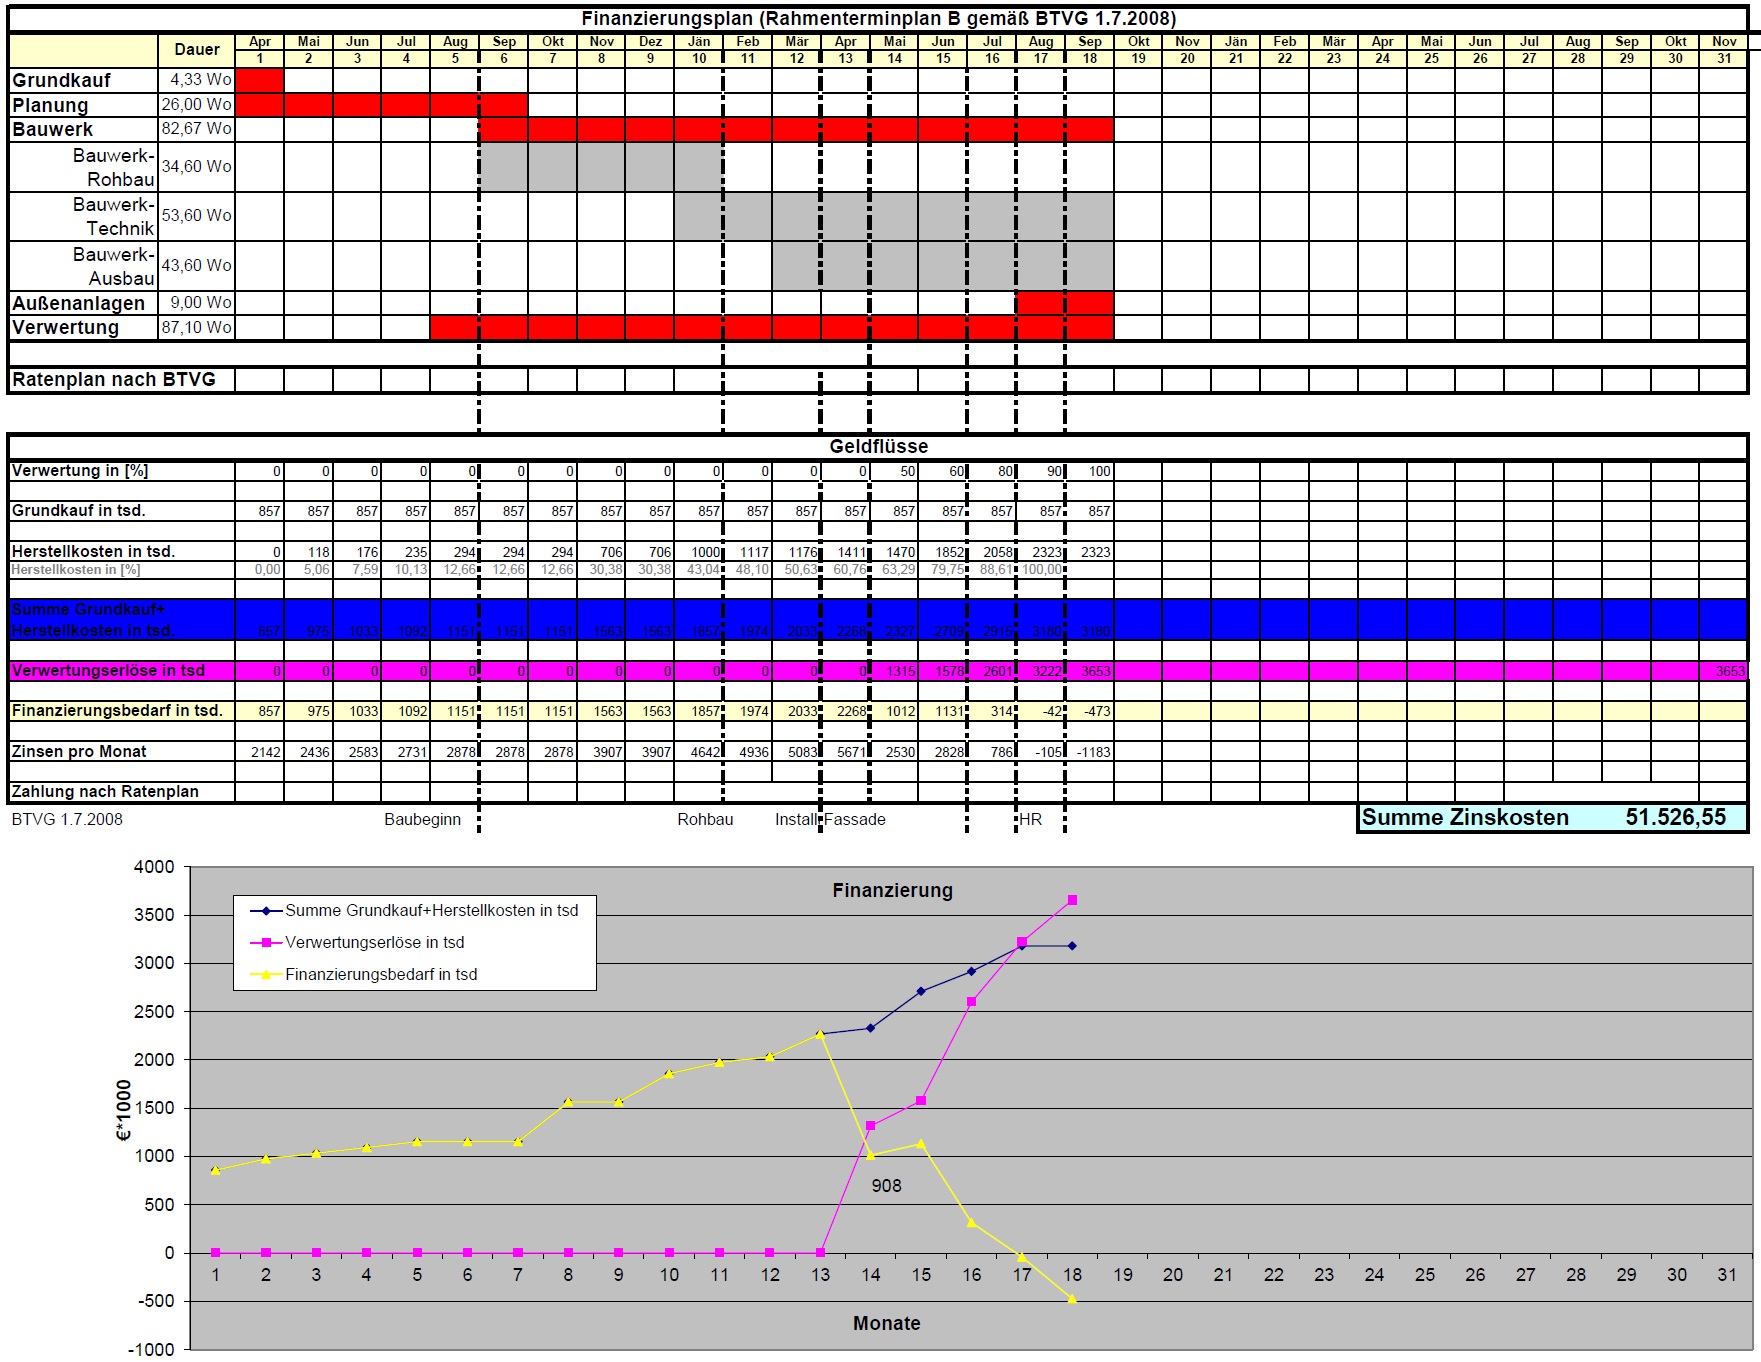
Task: Select legend entry Finanzierungsbedarf in tsd
Action: (363, 975)
